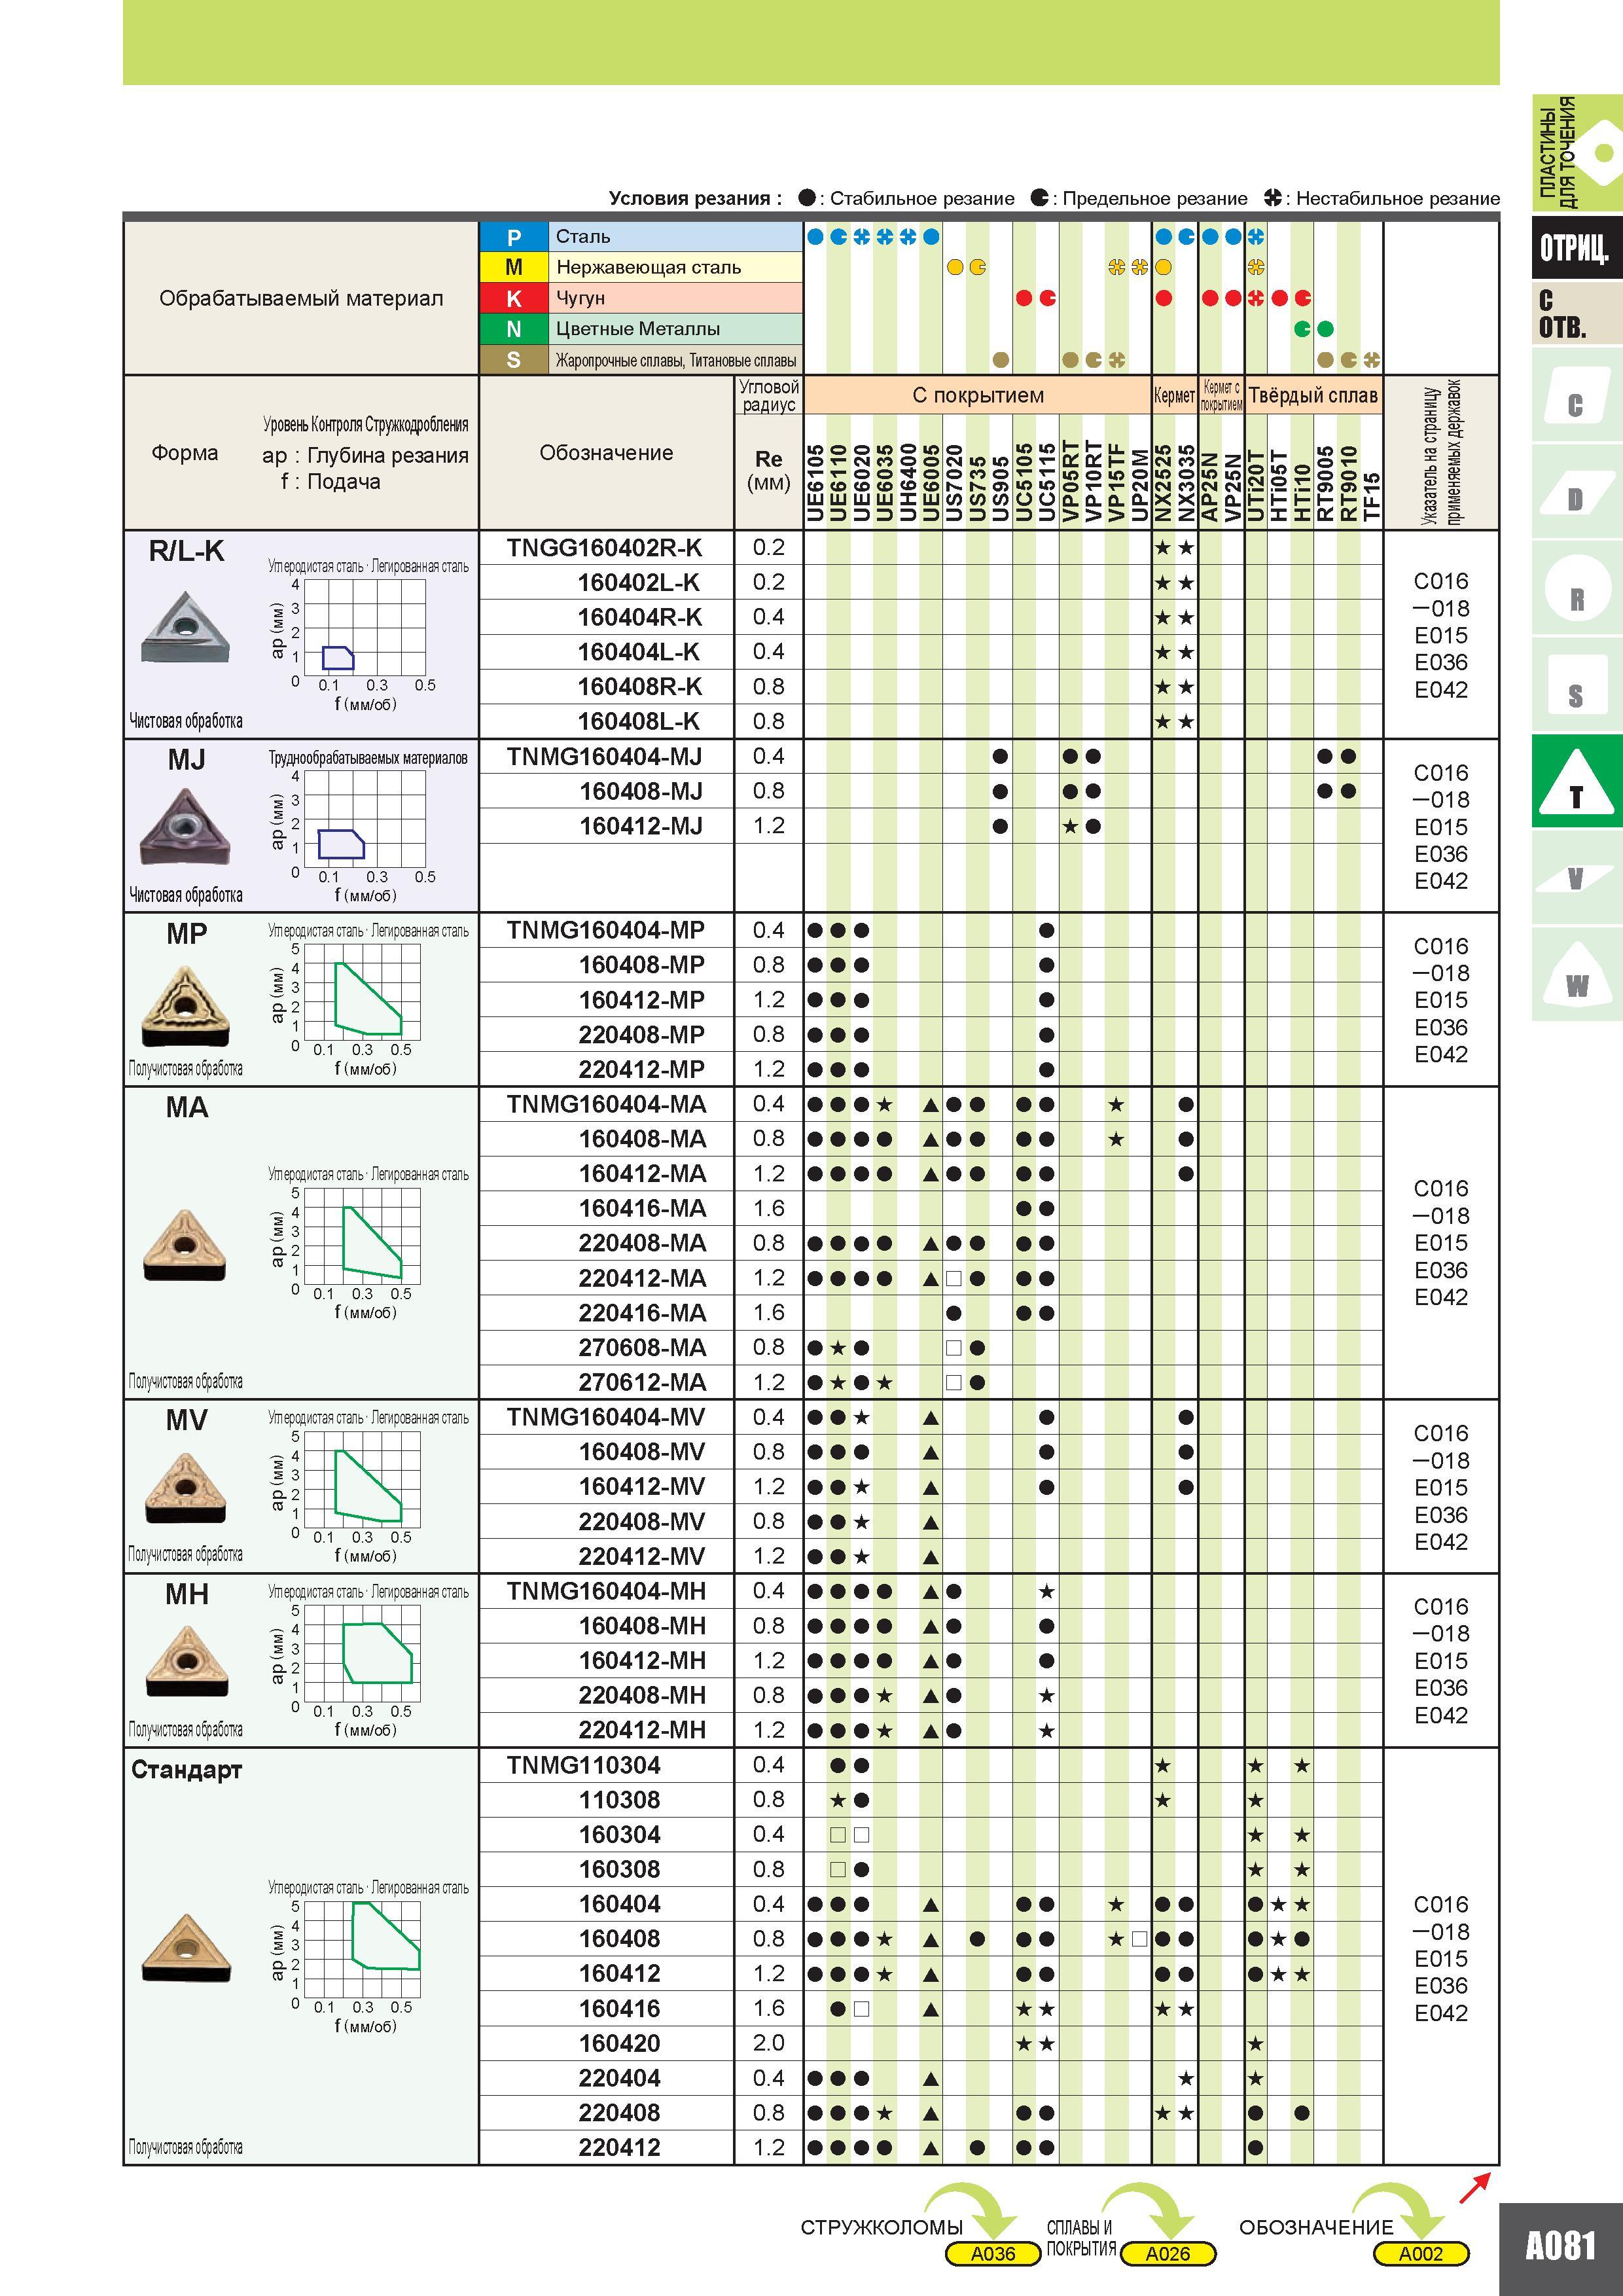The image size is (1623, 2296).
Task: Select designation TNMG160404-MJ
Action: (605, 756)
